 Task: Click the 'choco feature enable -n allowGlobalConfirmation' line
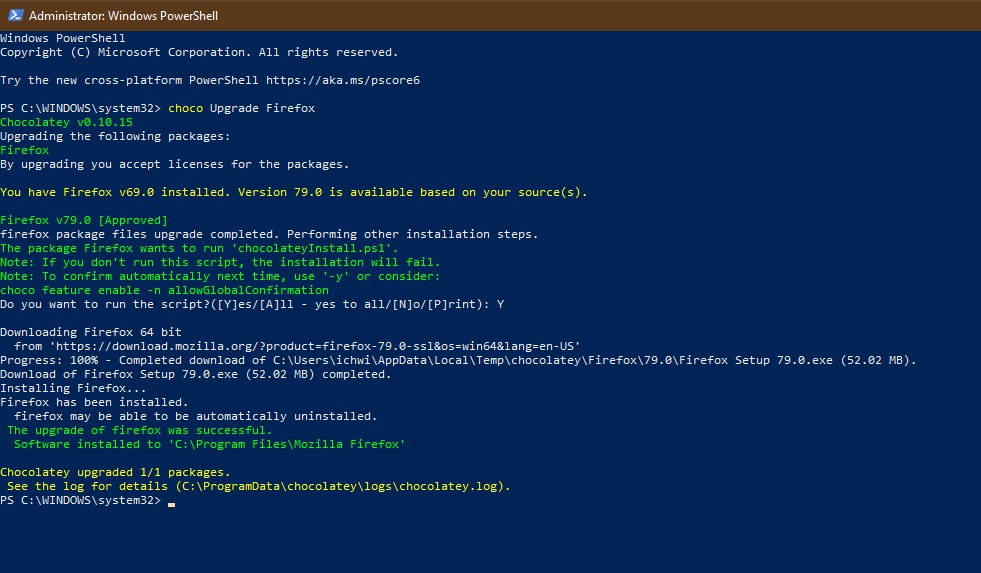pos(164,290)
